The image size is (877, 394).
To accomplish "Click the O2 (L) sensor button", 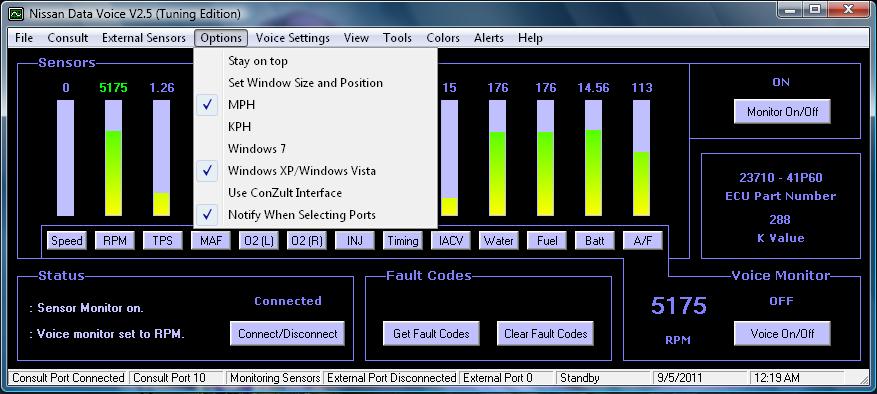I will [x=259, y=241].
